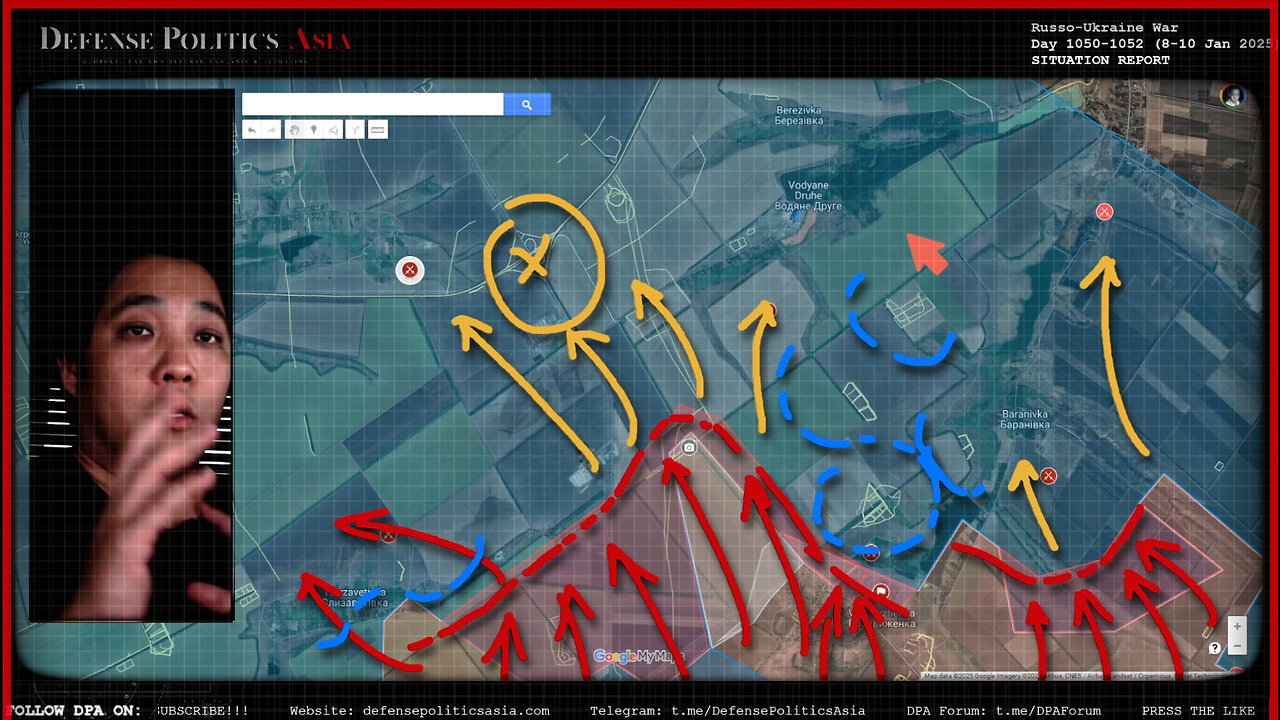Click the blue map search button
The width and height of the screenshot is (1280, 720).
(x=527, y=104)
